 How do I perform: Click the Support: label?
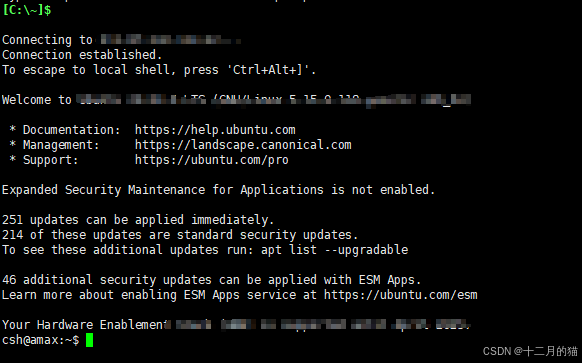51,160
